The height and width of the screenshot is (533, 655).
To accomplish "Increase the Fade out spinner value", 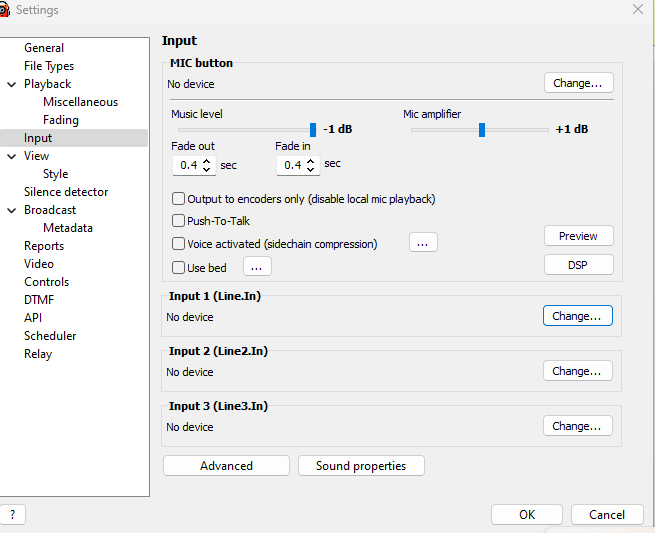I will click(x=207, y=160).
